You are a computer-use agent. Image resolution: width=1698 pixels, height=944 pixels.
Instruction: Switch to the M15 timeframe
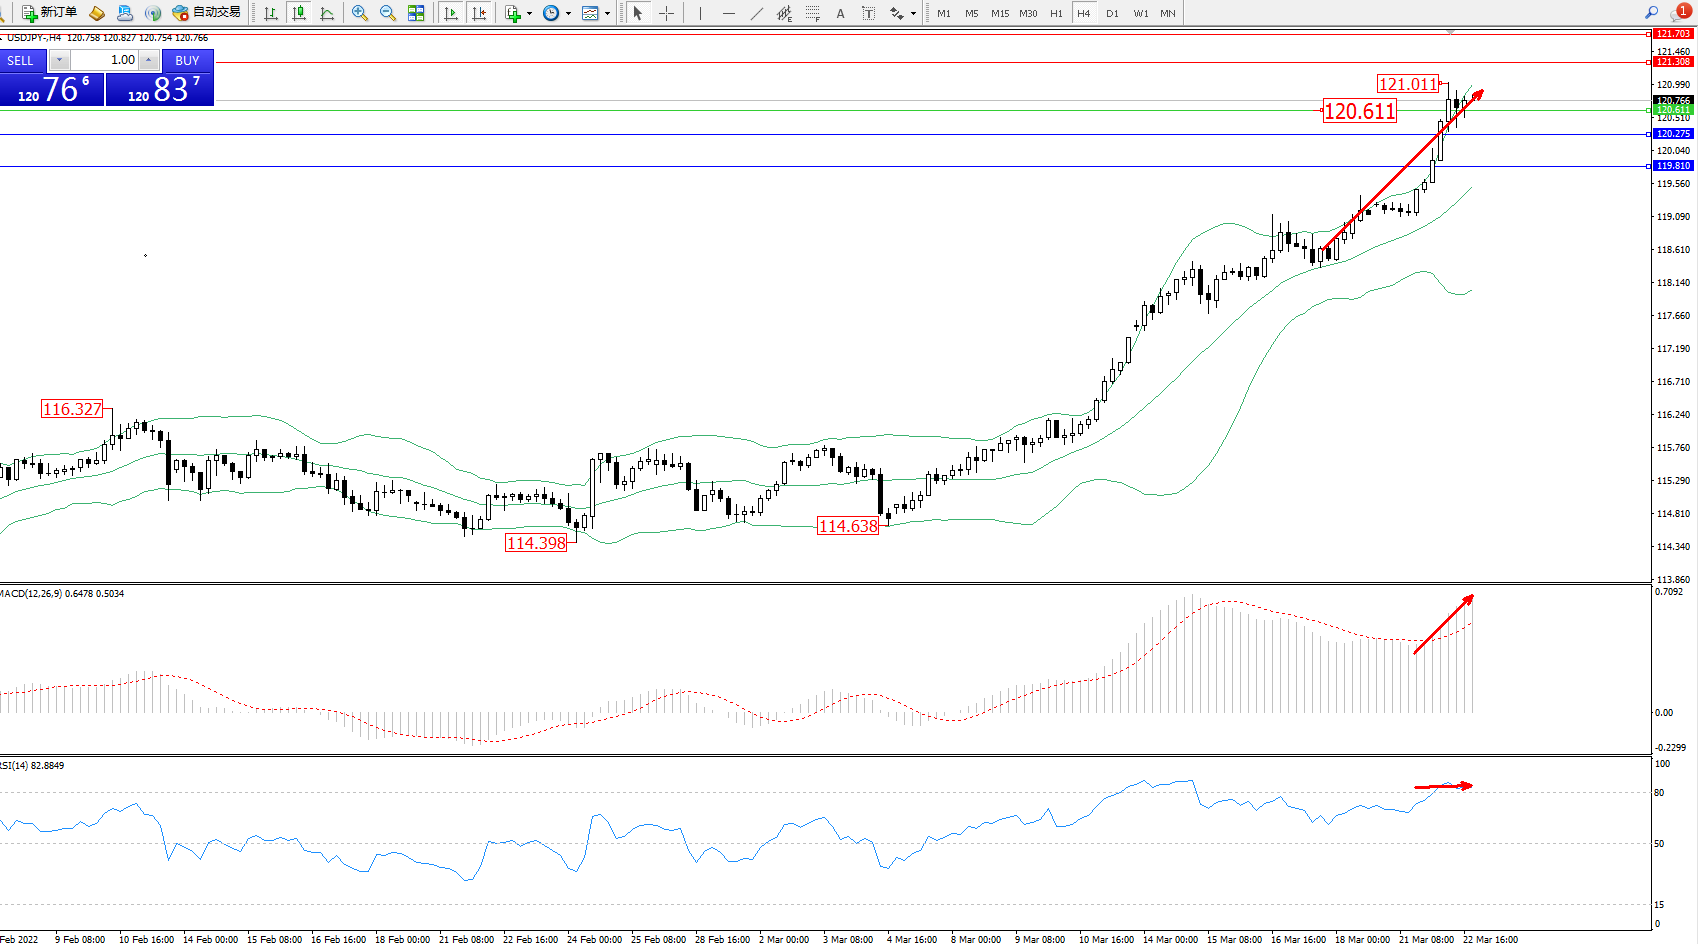click(1000, 13)
